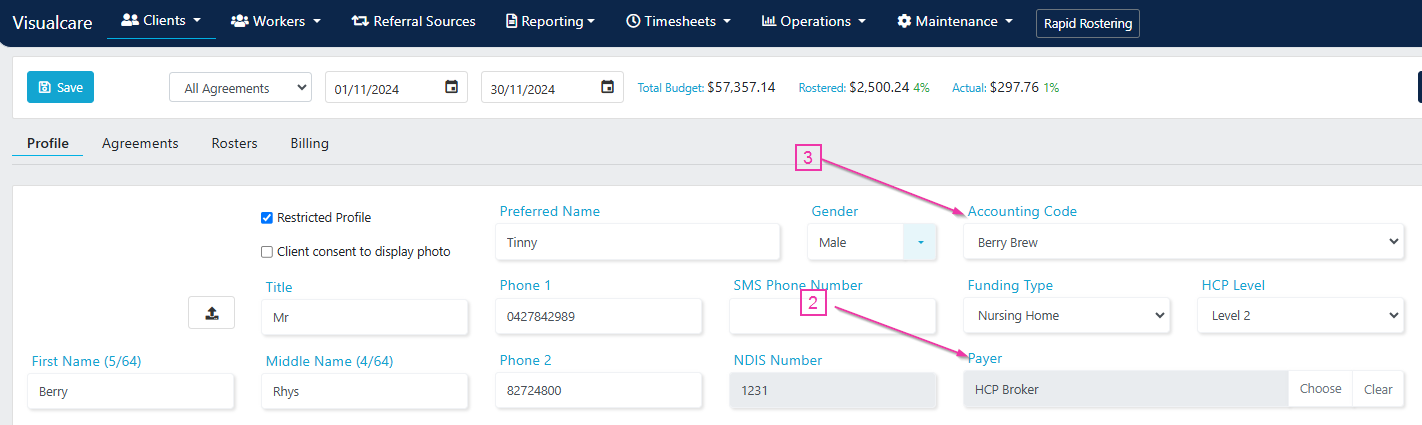Screen dimensions: 1422x425
Task: Open the Reporting menu
Action: pyautogui.click(x=550, y=21)
